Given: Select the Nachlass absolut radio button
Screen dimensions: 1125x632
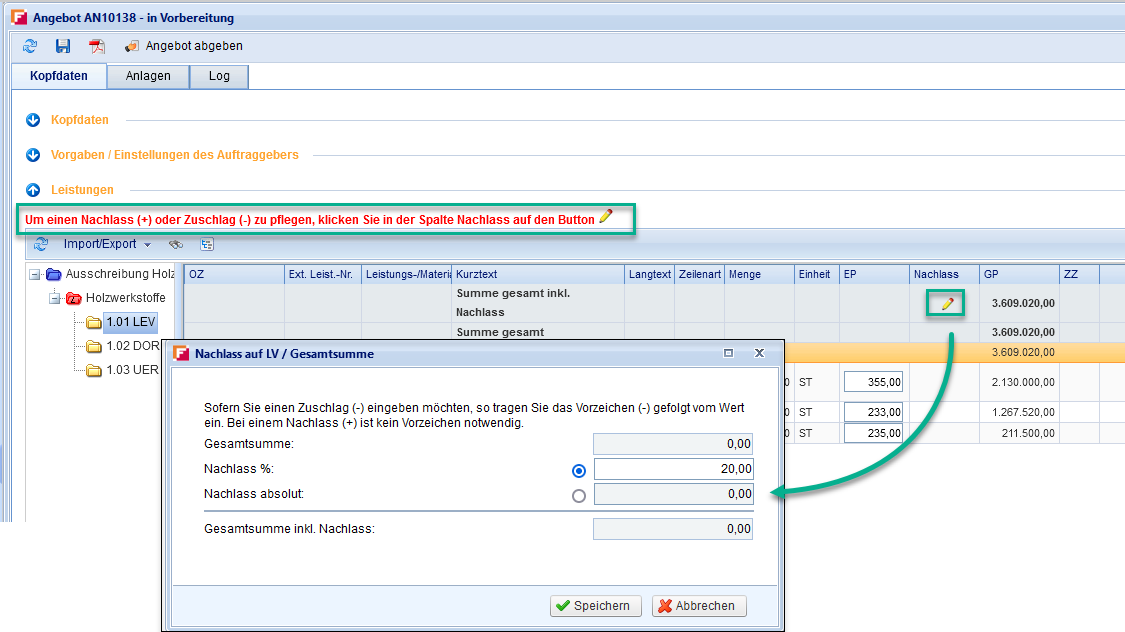Looking at the screenshot, I should [x=579, y=495].
